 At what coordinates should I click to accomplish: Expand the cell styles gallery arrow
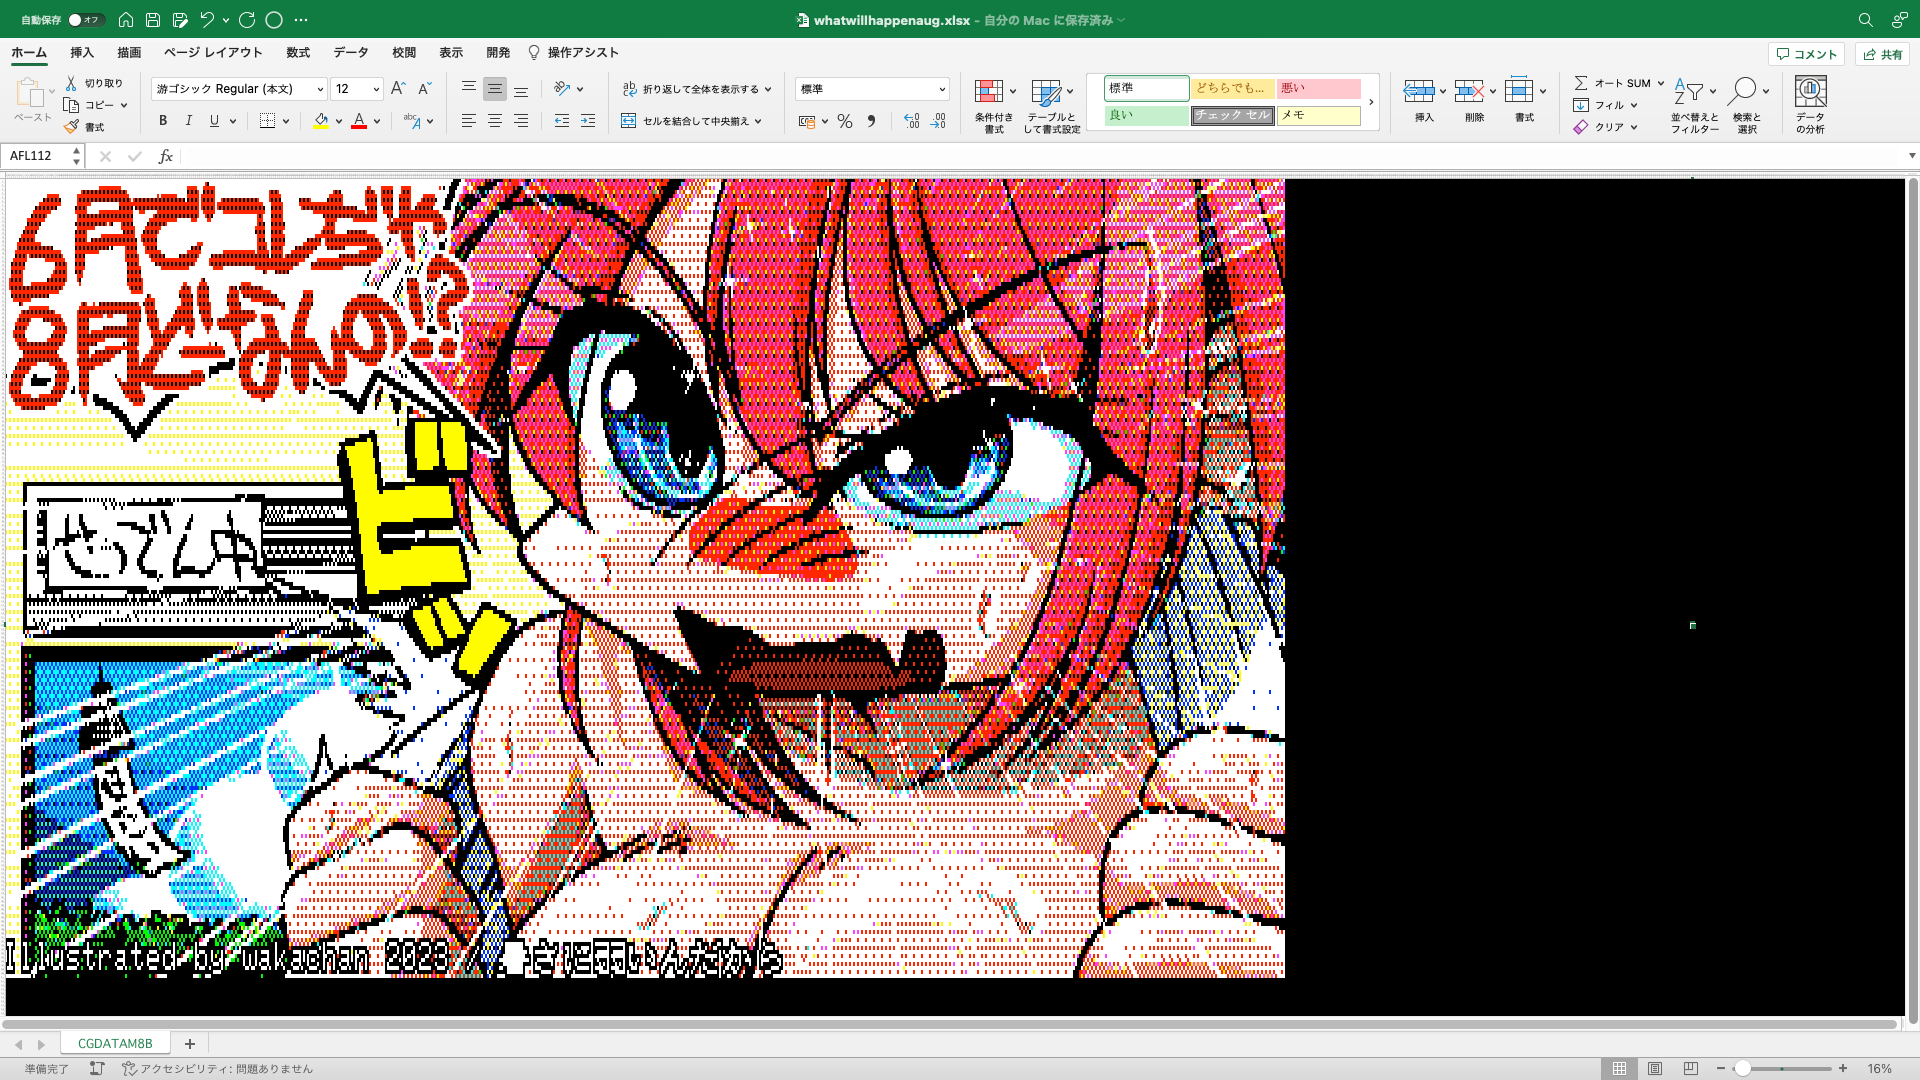point(1371,102)
